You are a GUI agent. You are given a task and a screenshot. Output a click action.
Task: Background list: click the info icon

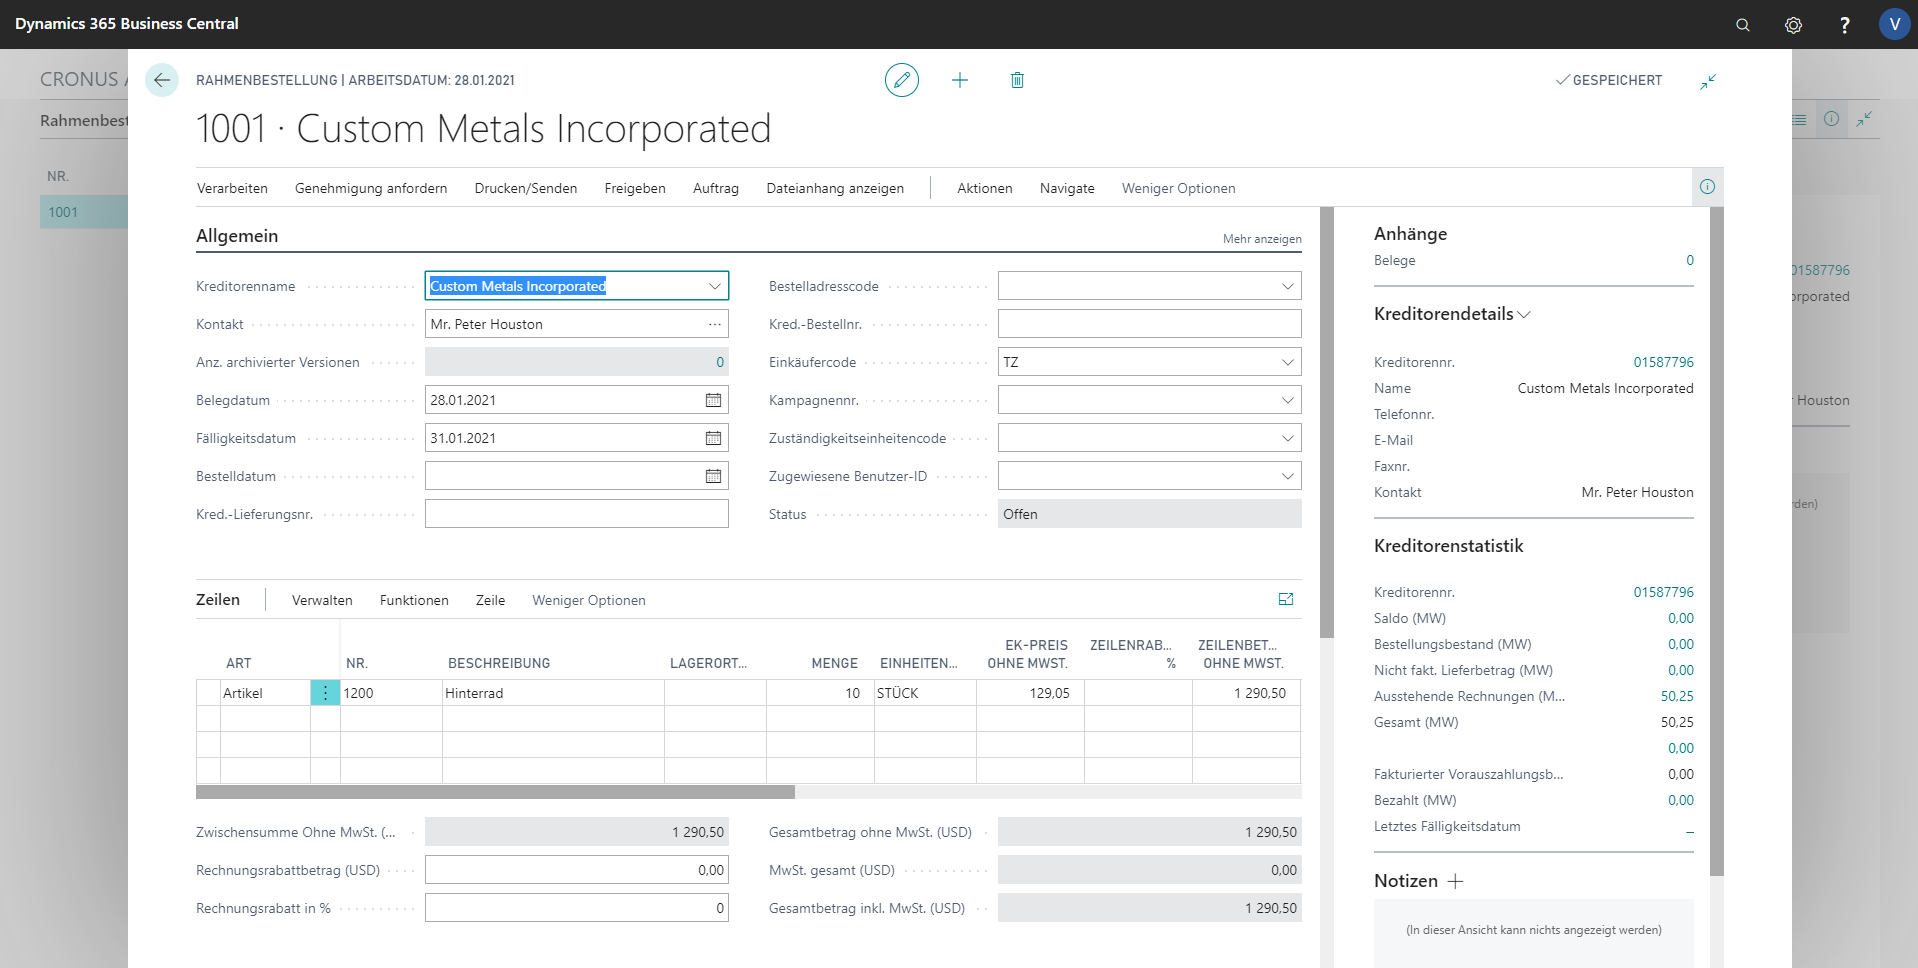point(1831,119)
